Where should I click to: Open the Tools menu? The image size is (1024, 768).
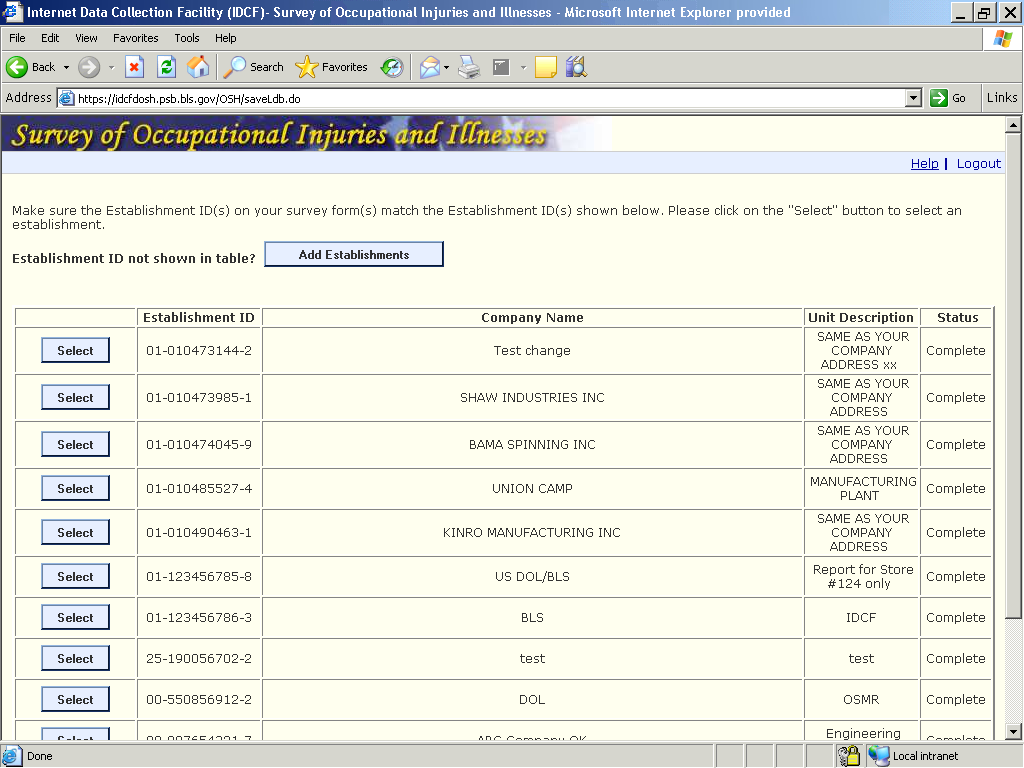click(x=187, y=38)
